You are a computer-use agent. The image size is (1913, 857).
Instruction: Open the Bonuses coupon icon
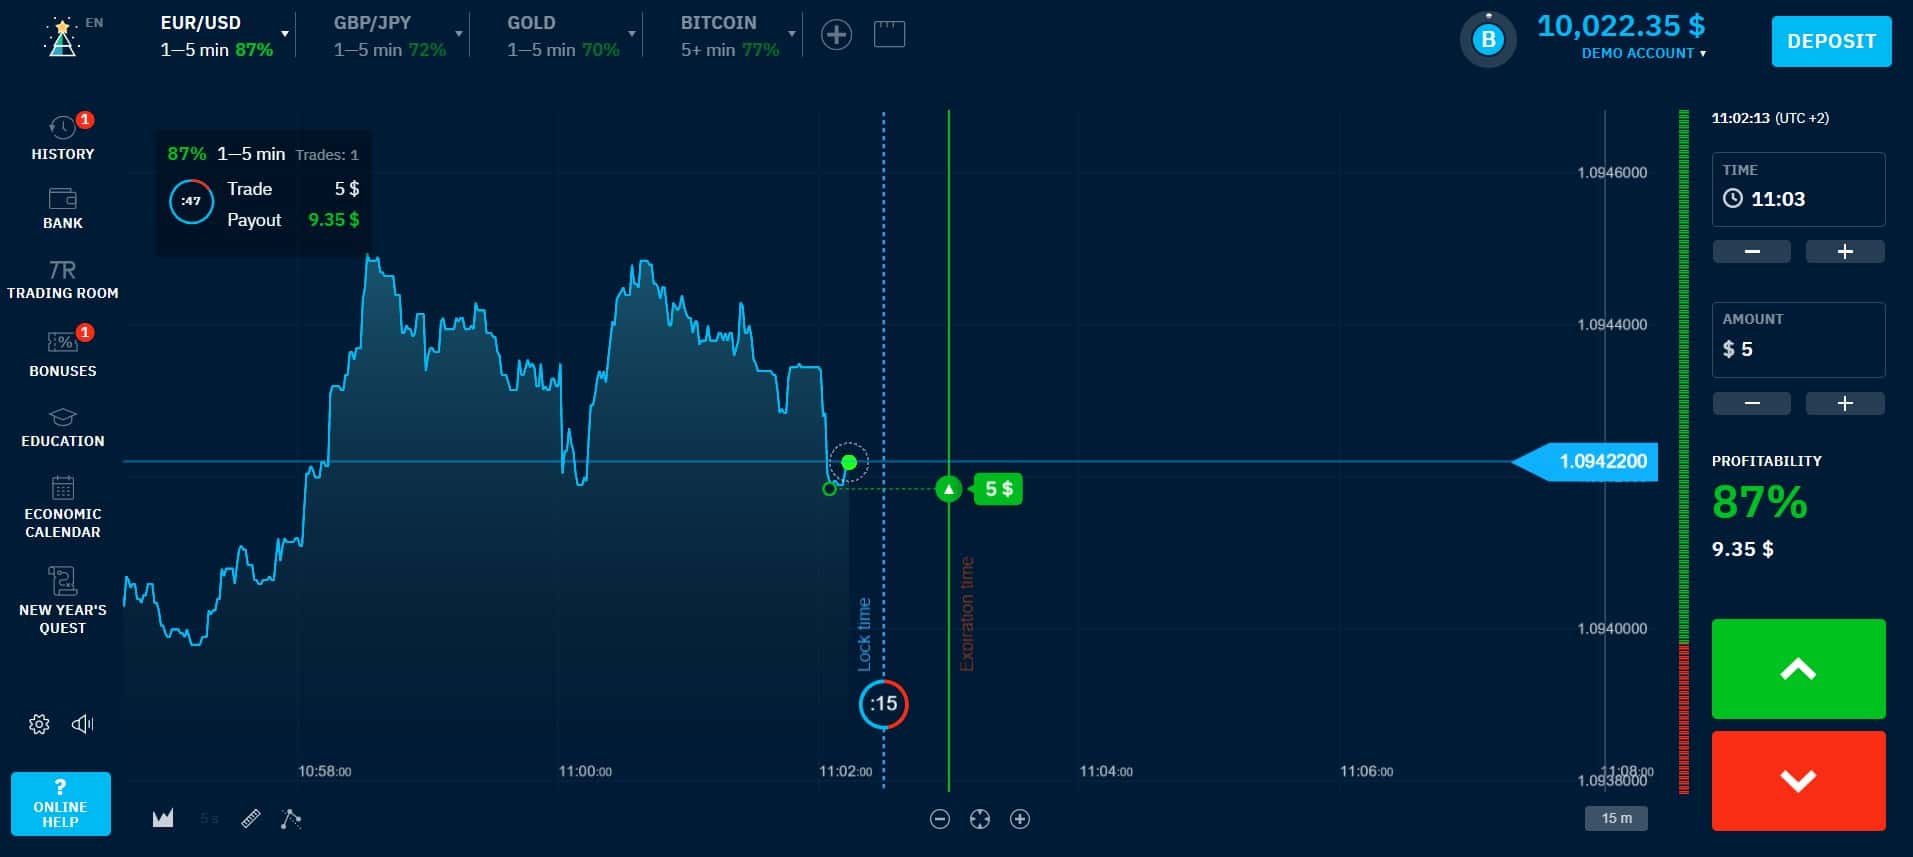(62, 342)
